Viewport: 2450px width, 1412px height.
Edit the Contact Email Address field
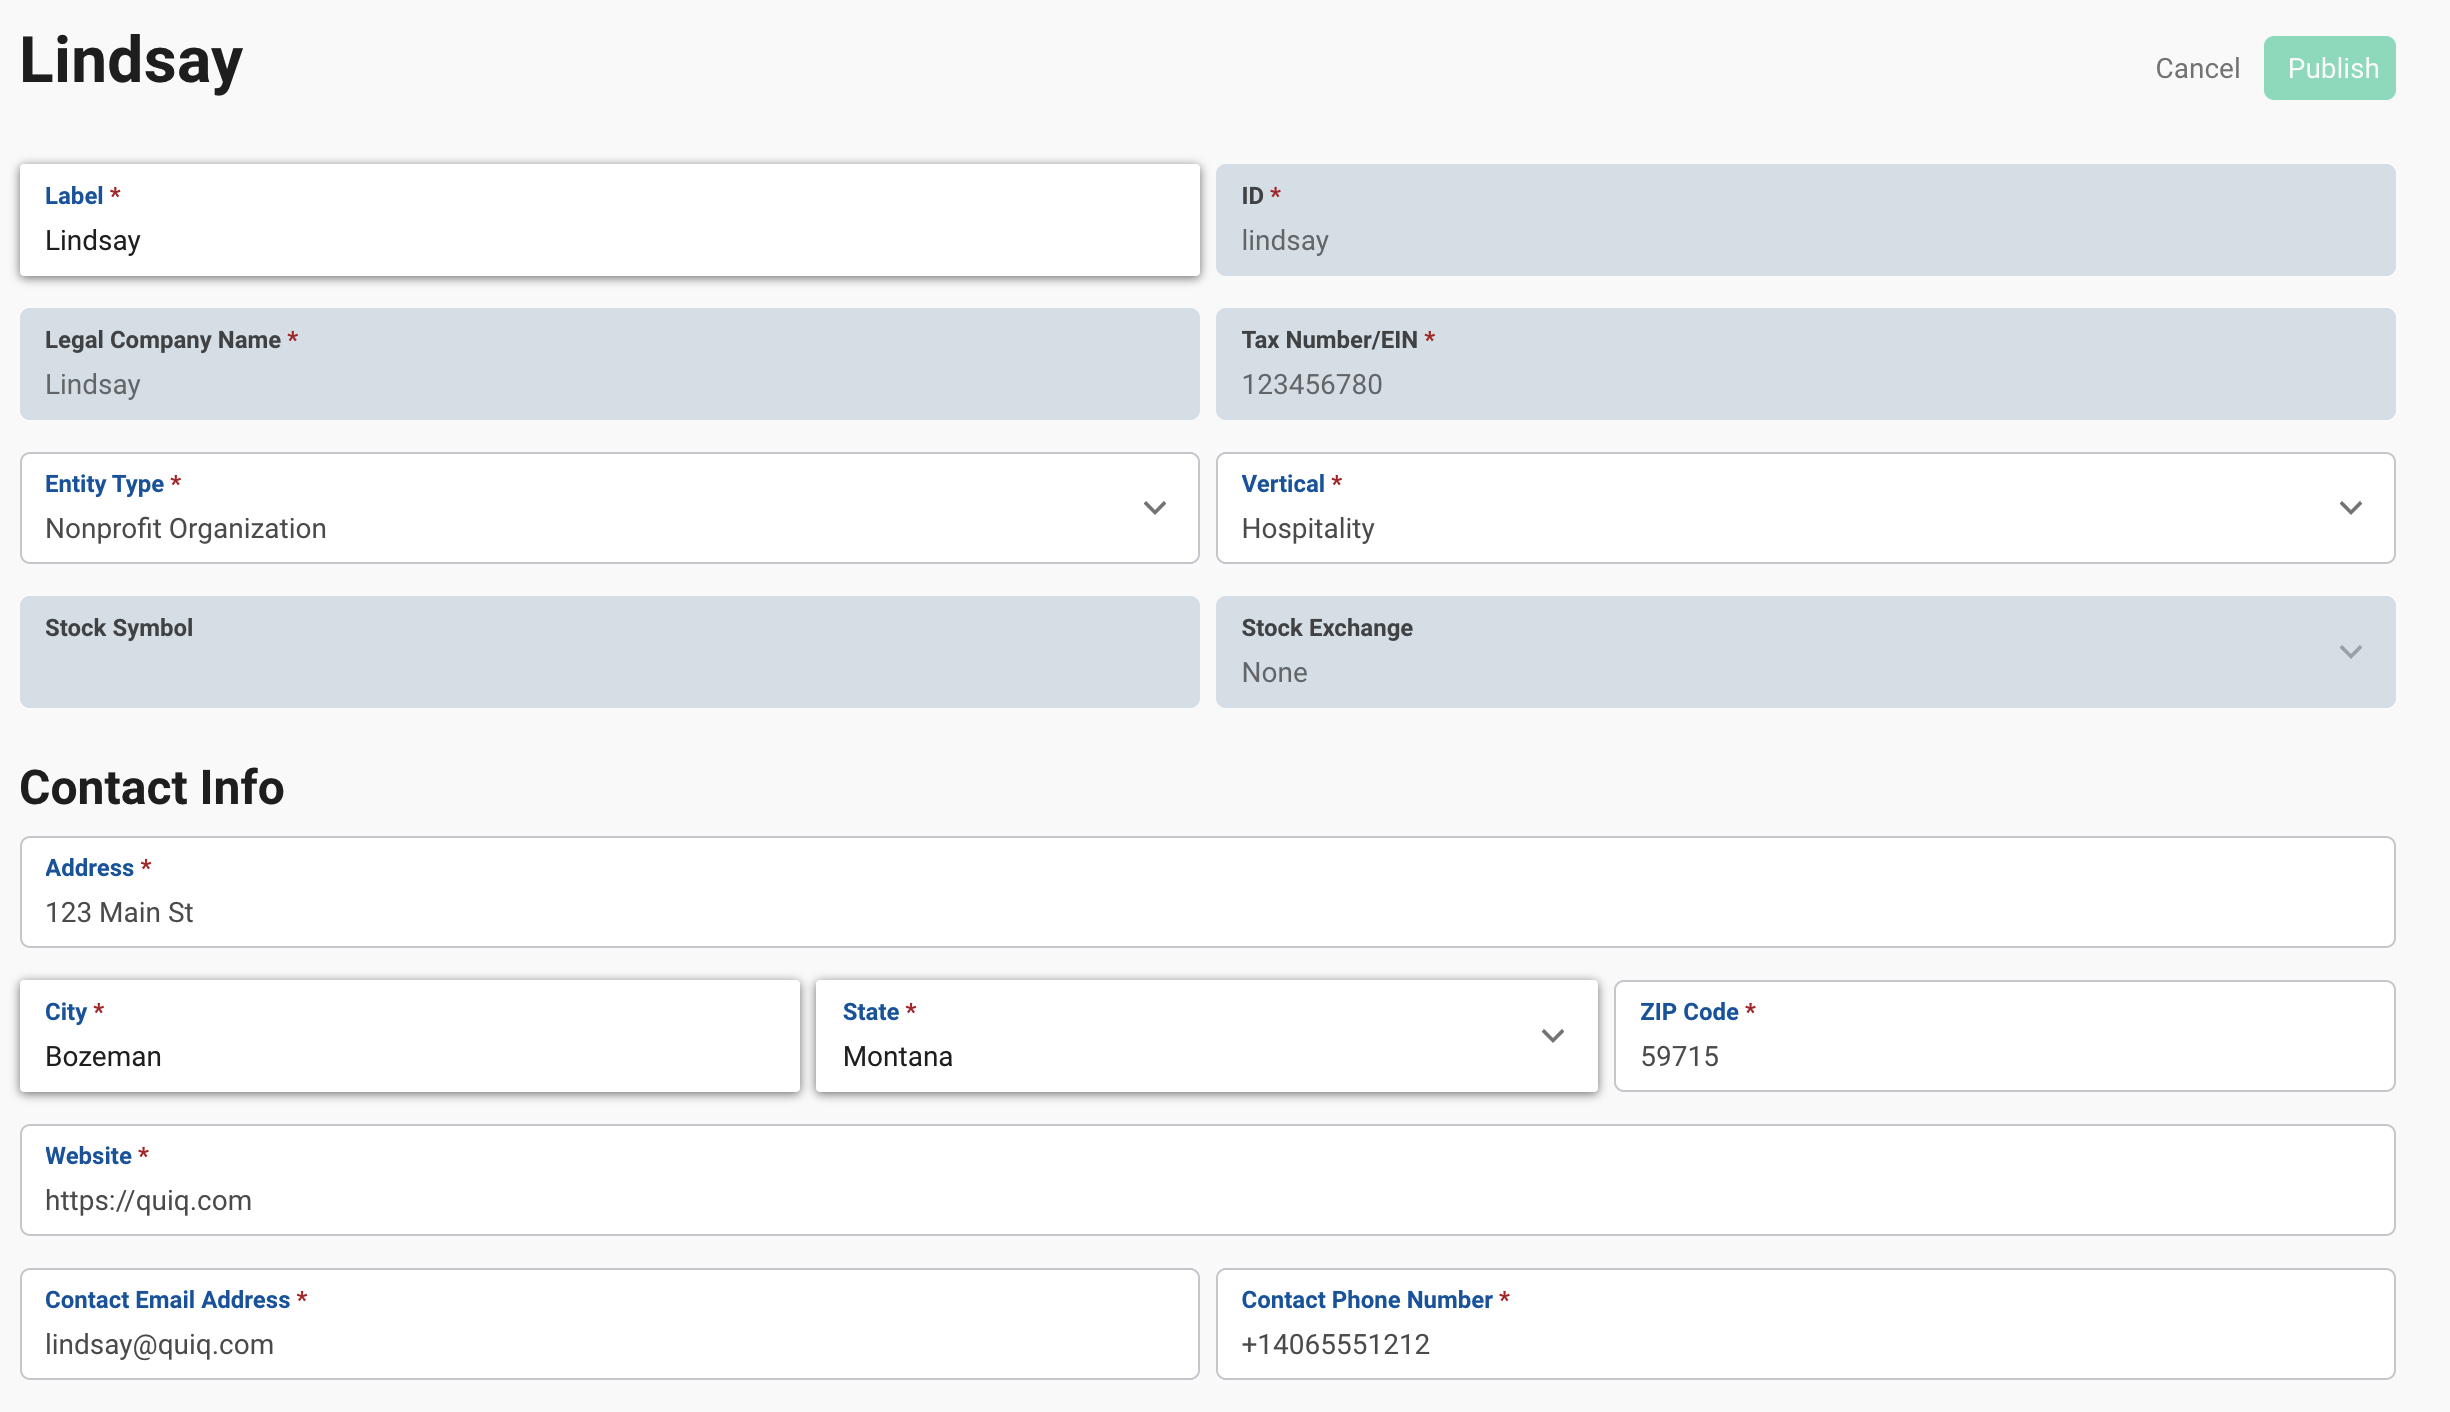[608, 1344]
